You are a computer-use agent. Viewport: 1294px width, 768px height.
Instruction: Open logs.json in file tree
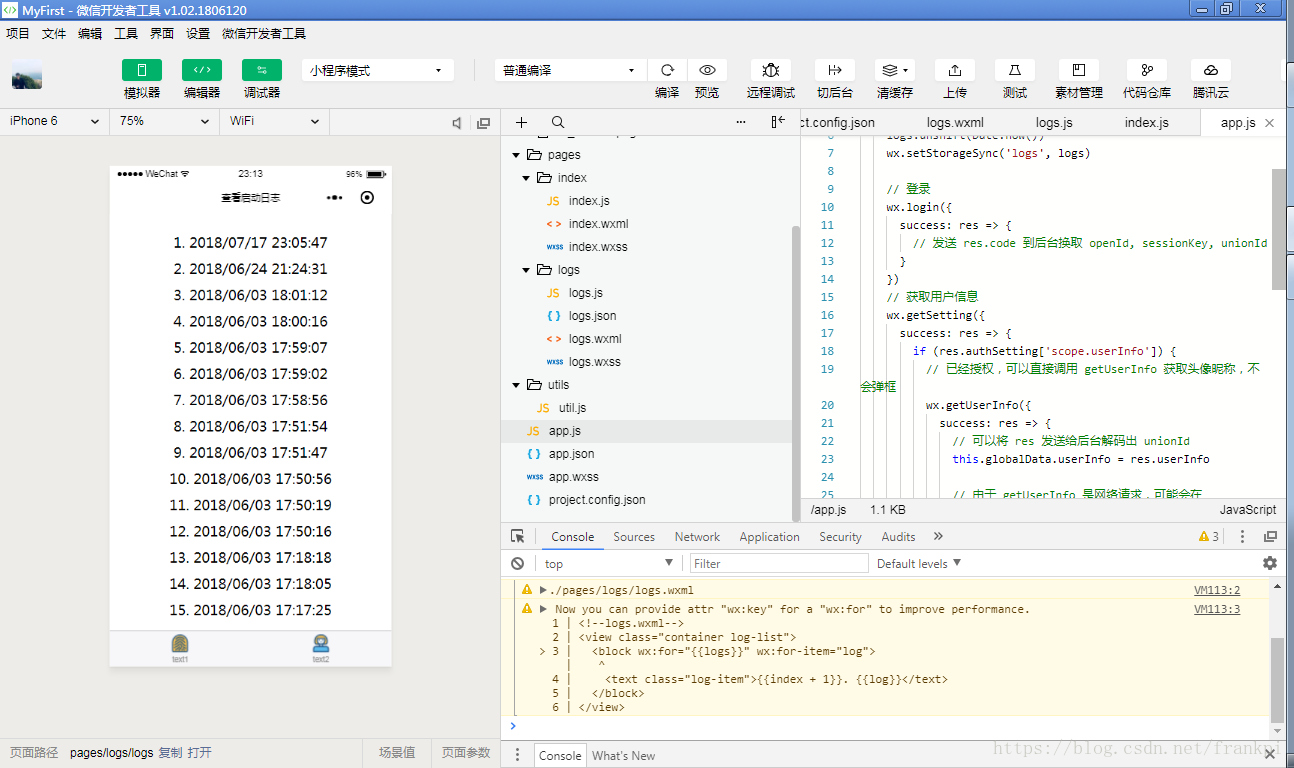click(592, 316)
